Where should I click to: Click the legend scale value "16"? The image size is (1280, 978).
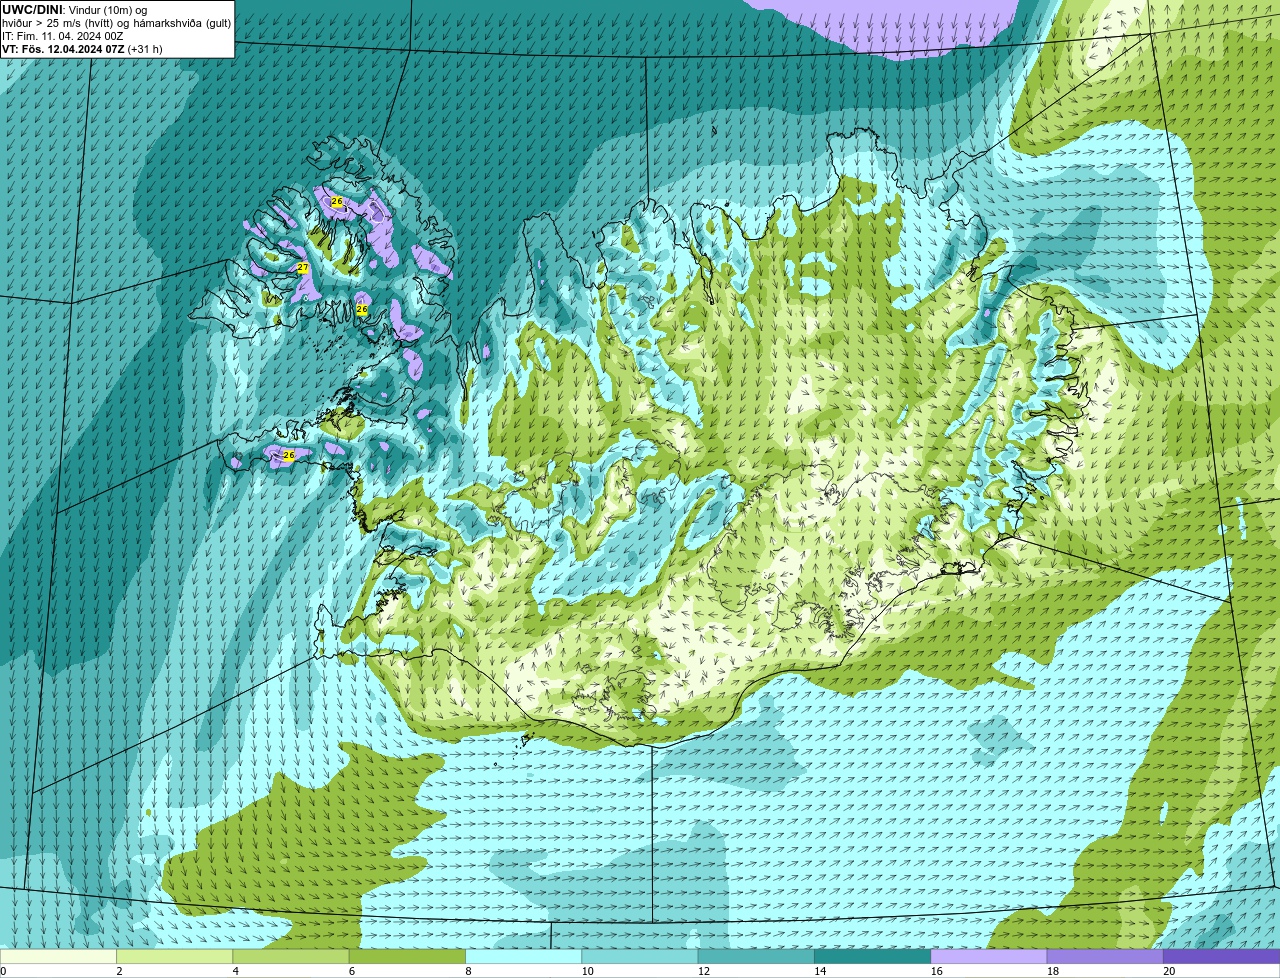936,971
